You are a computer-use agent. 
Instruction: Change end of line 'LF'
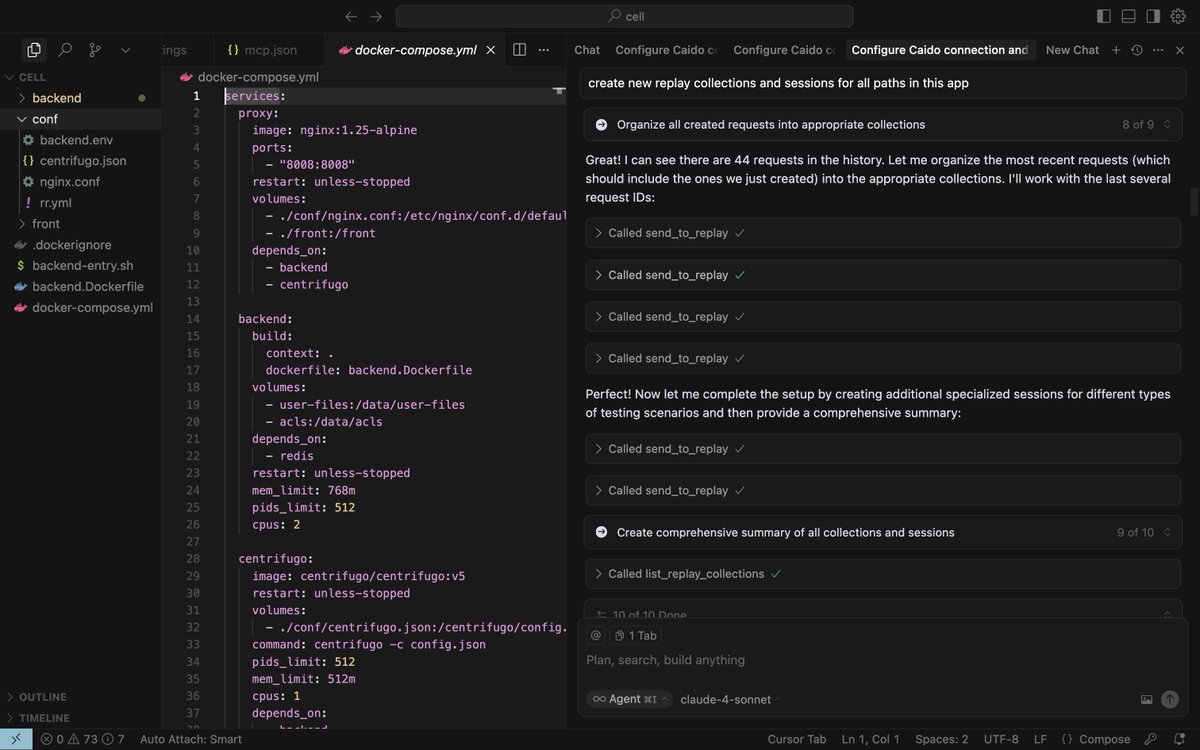tap(1040, 739)
